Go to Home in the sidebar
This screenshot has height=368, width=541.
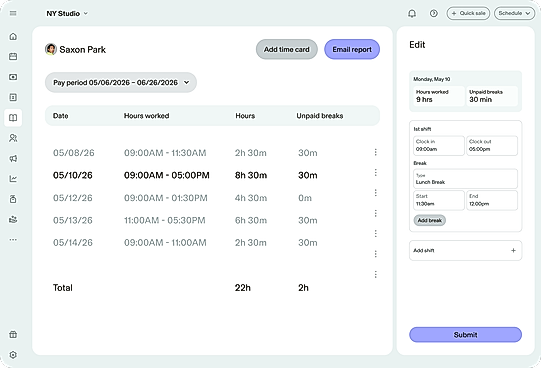tap(13, 36)
